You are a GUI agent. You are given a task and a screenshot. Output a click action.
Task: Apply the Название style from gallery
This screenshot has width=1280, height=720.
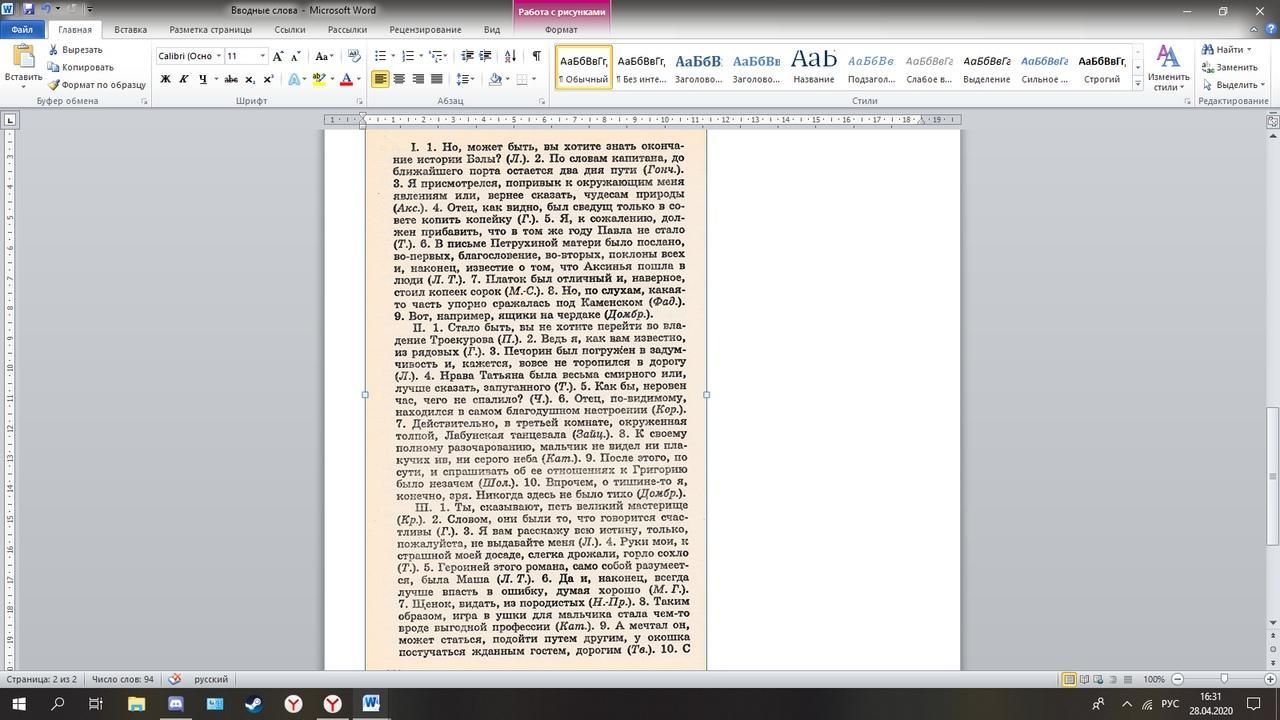813,67
